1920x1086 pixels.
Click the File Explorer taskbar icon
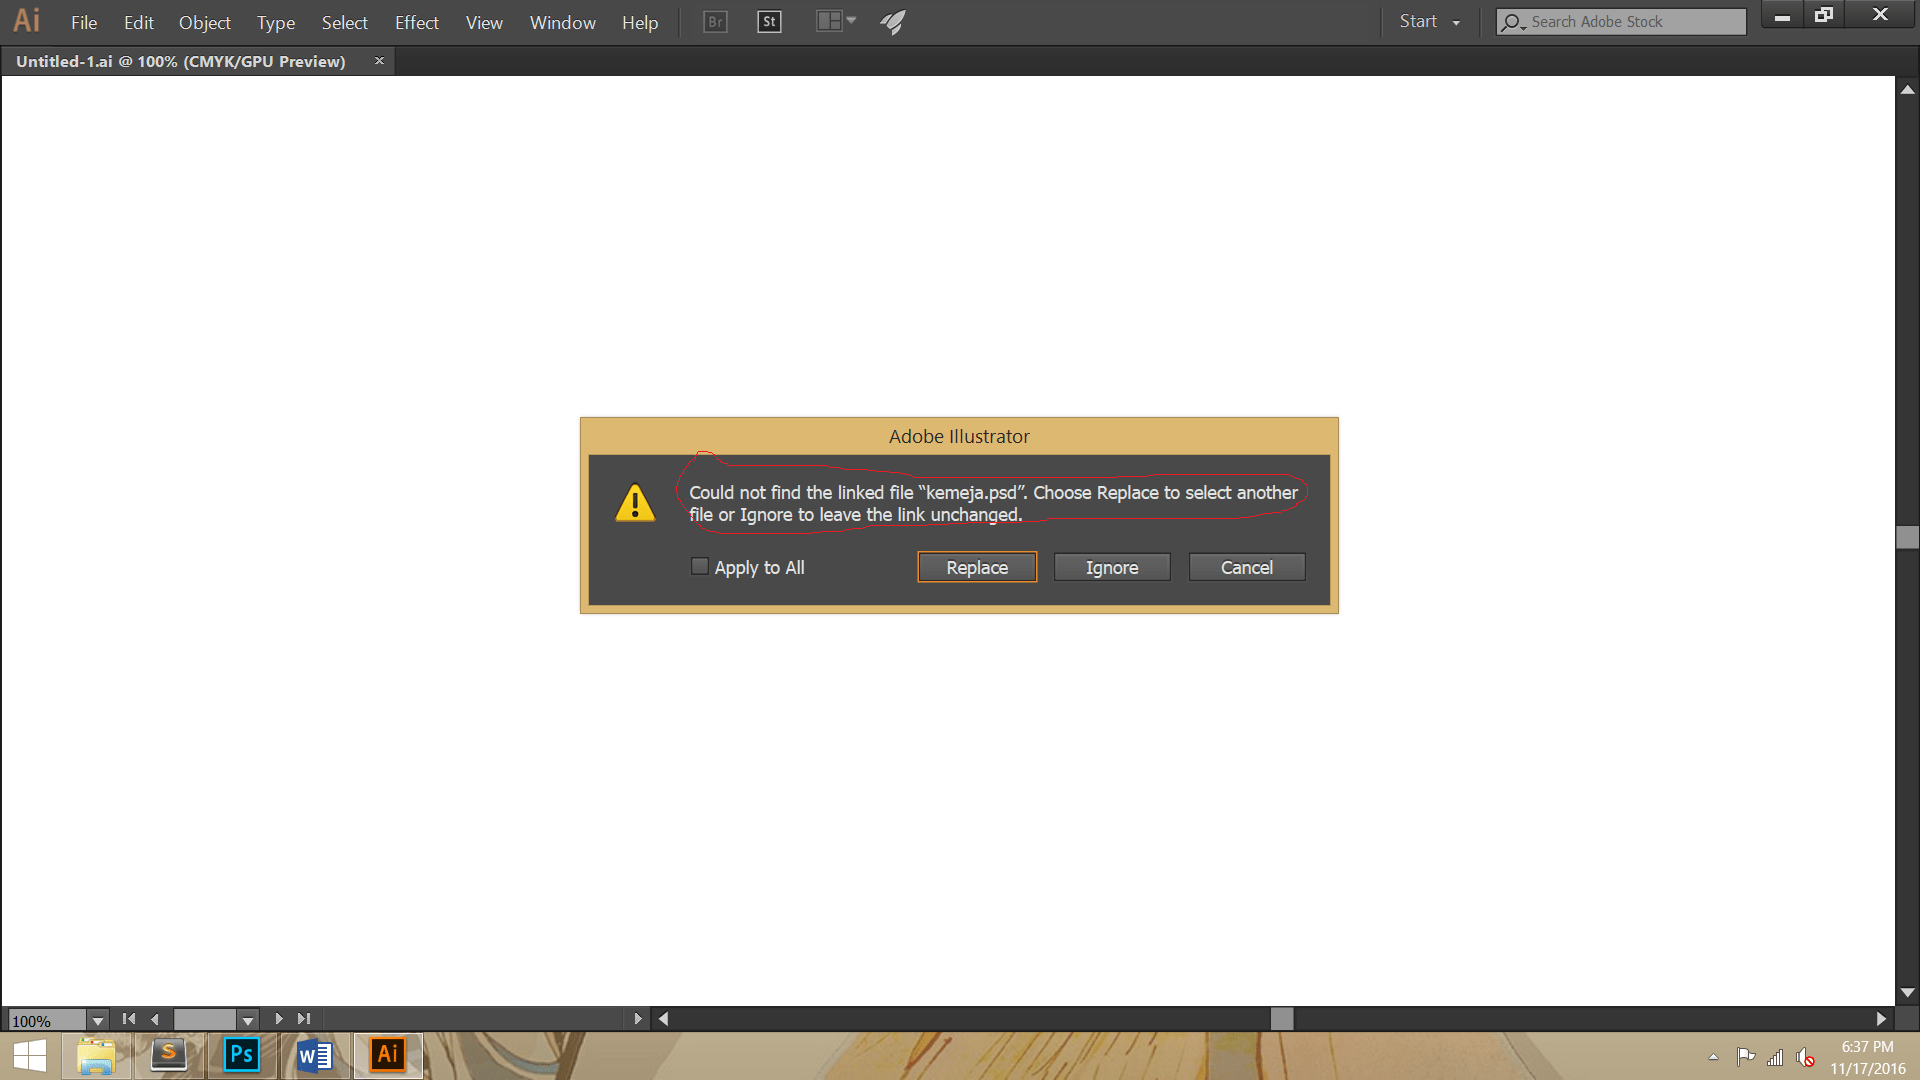[96, 1054]
